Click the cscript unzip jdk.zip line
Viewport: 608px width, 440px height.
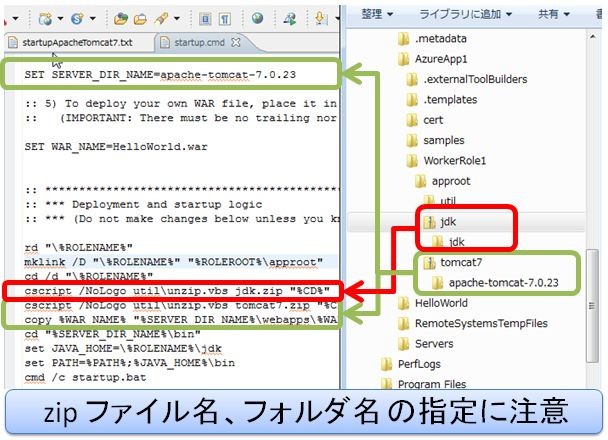[177, 291]
